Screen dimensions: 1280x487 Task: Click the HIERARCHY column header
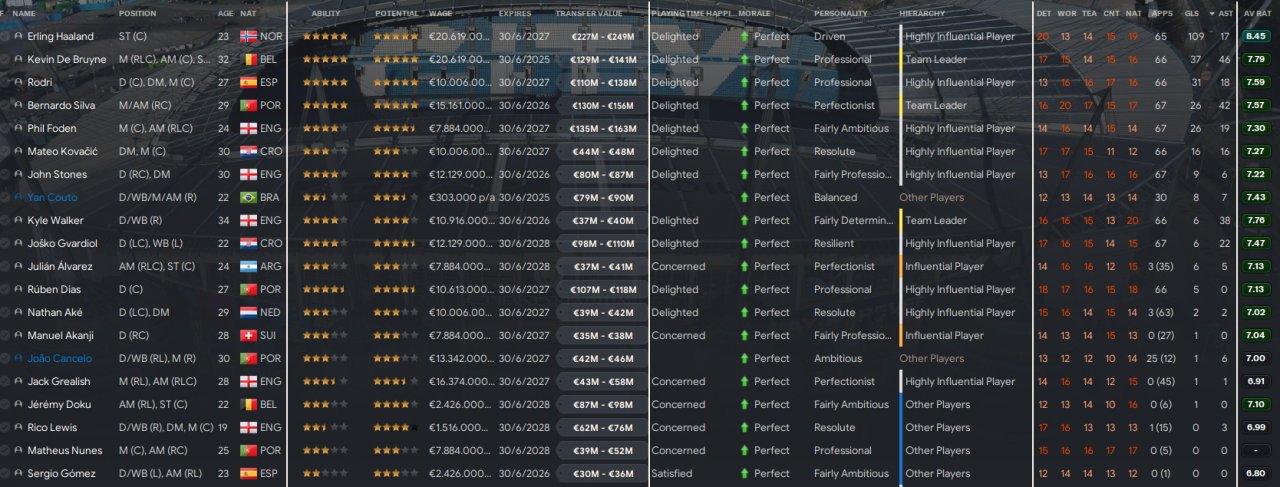point(922,14)
